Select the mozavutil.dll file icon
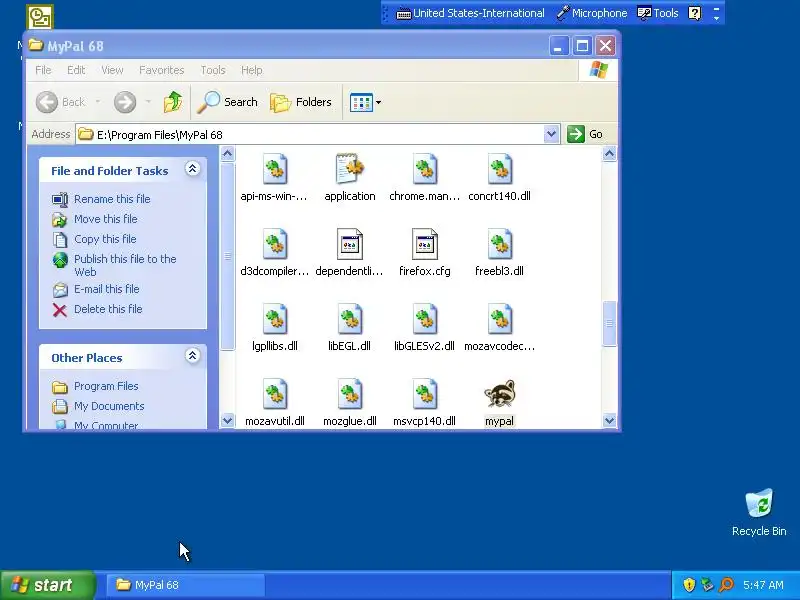Viewport: 800px width, 600px height. (x=275, y=394)
